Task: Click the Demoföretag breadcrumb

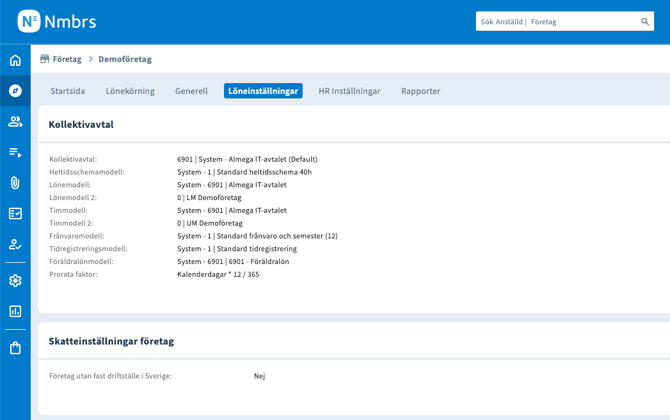Action: pyautogui.click(x=125, y=59)
